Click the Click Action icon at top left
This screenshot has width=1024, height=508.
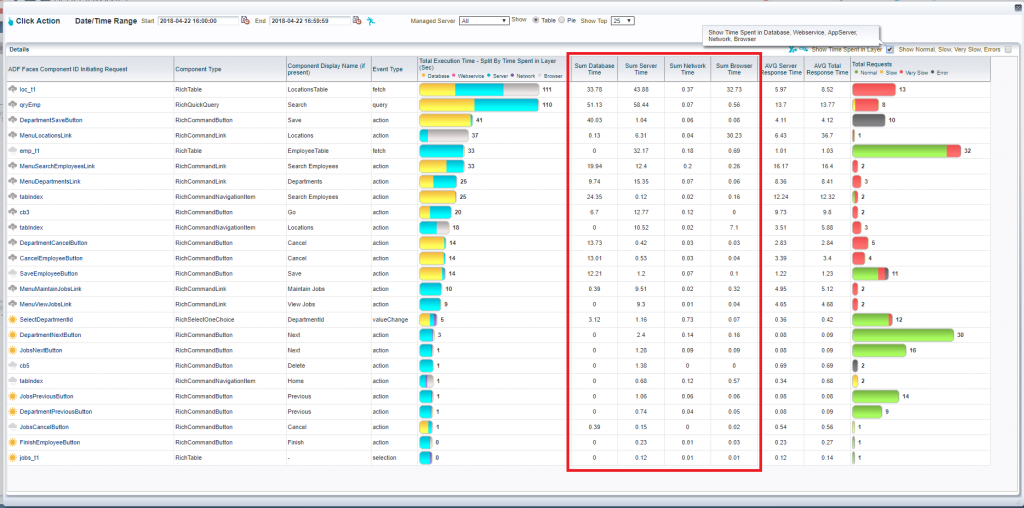(x=11, y=21)
